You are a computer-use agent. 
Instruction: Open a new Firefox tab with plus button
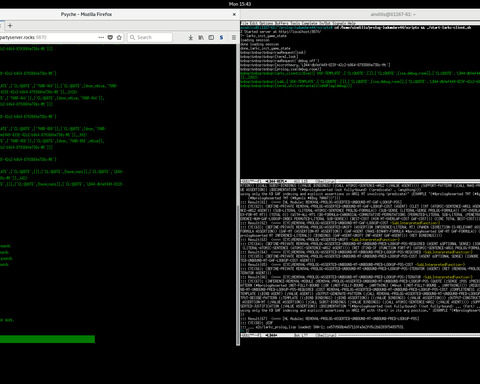[10, 26]
